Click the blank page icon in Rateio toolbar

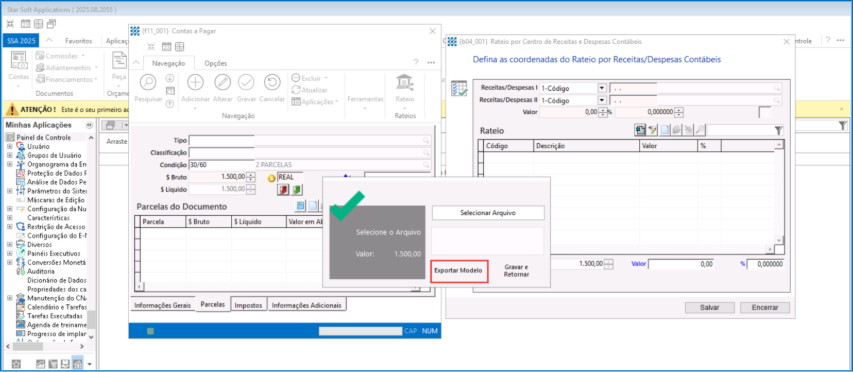[664, 130]
